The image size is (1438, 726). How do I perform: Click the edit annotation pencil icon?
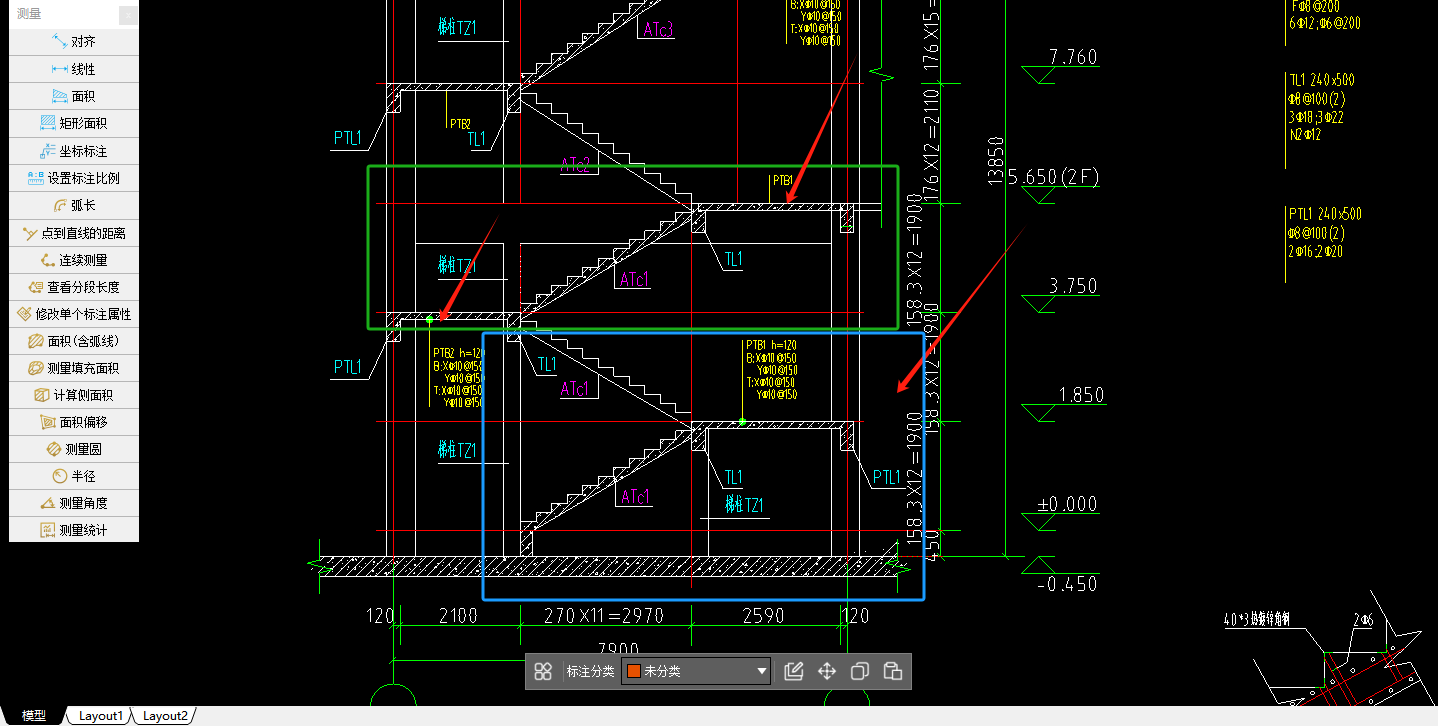coord(794,671)
